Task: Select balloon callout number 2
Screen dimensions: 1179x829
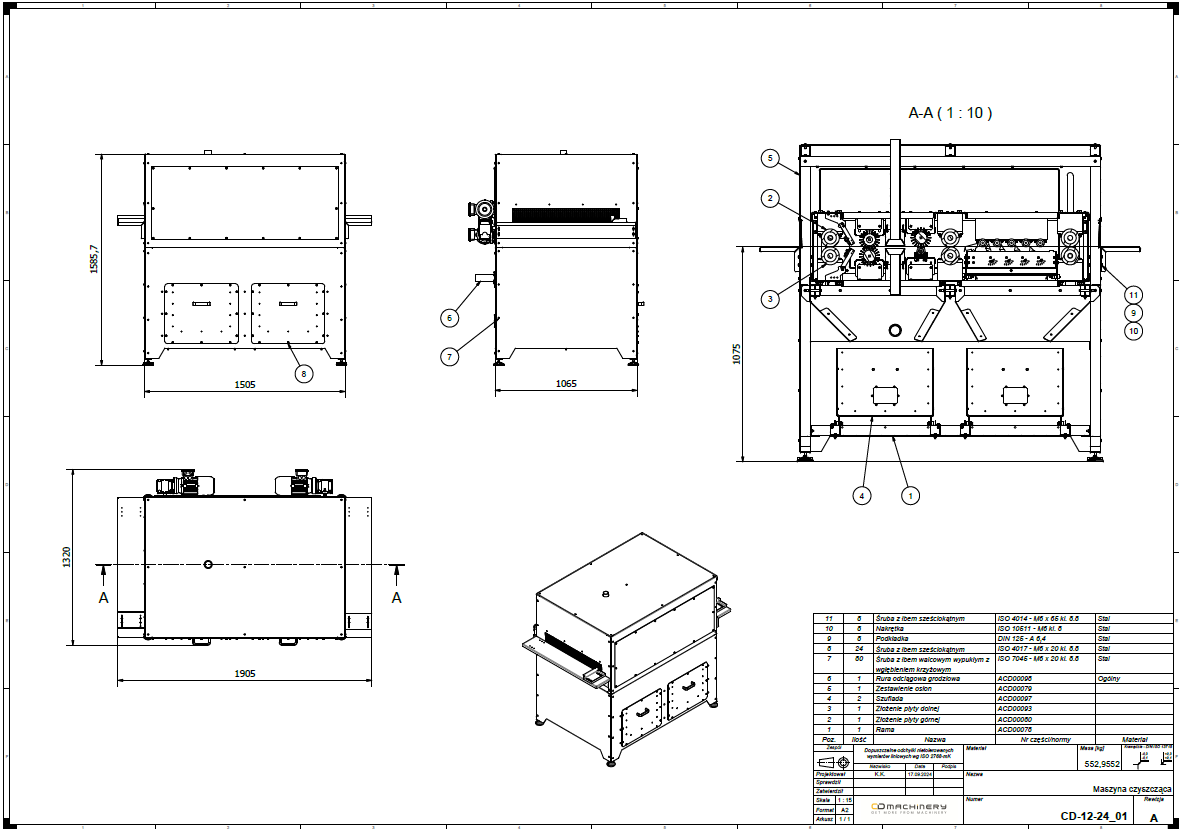Action: click(769, 198)
